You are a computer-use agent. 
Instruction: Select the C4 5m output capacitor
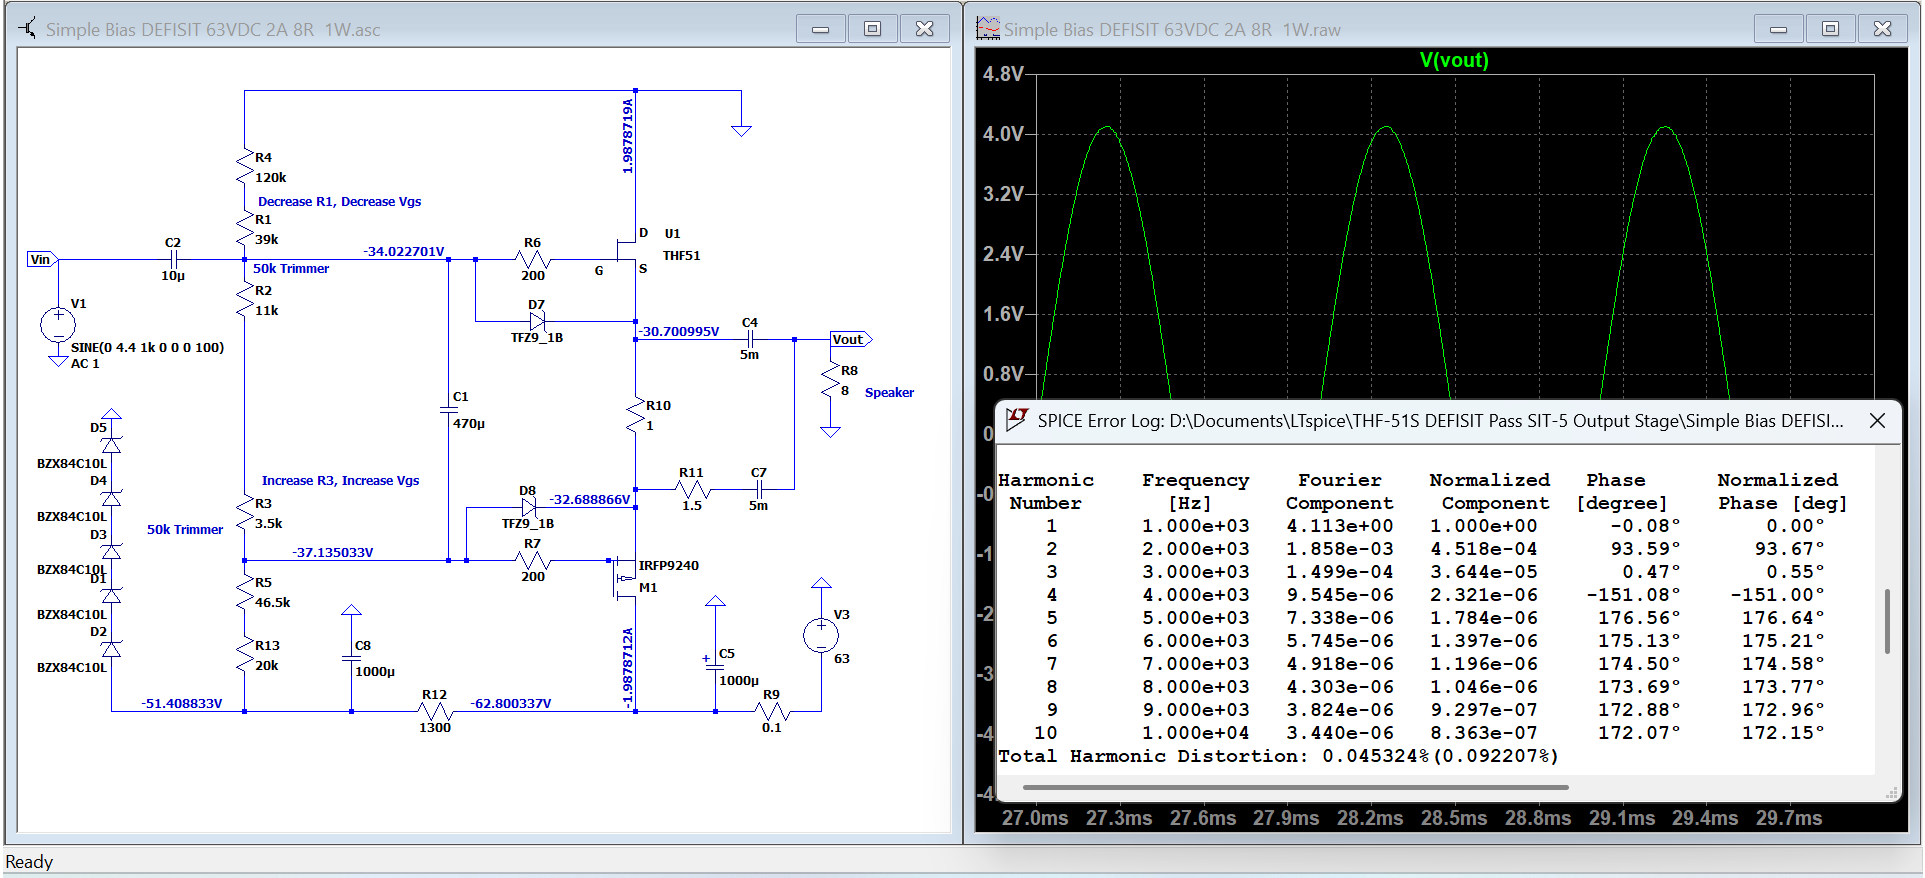[750, 339]
